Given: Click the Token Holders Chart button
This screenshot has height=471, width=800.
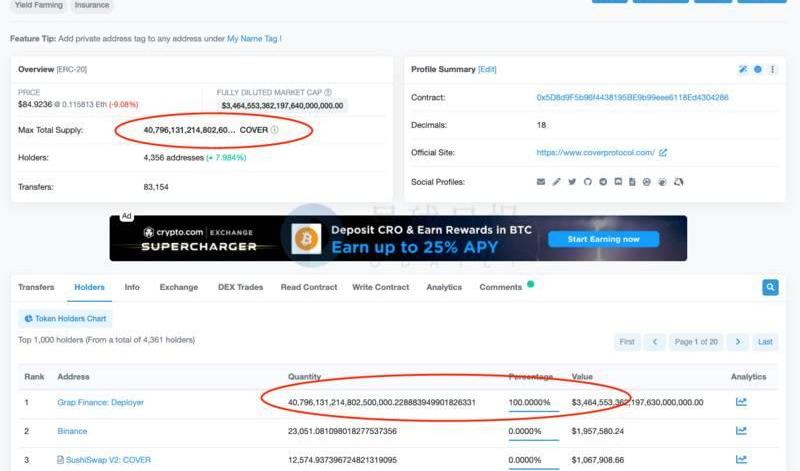Looking at the screenshot, I should [65, 319].
